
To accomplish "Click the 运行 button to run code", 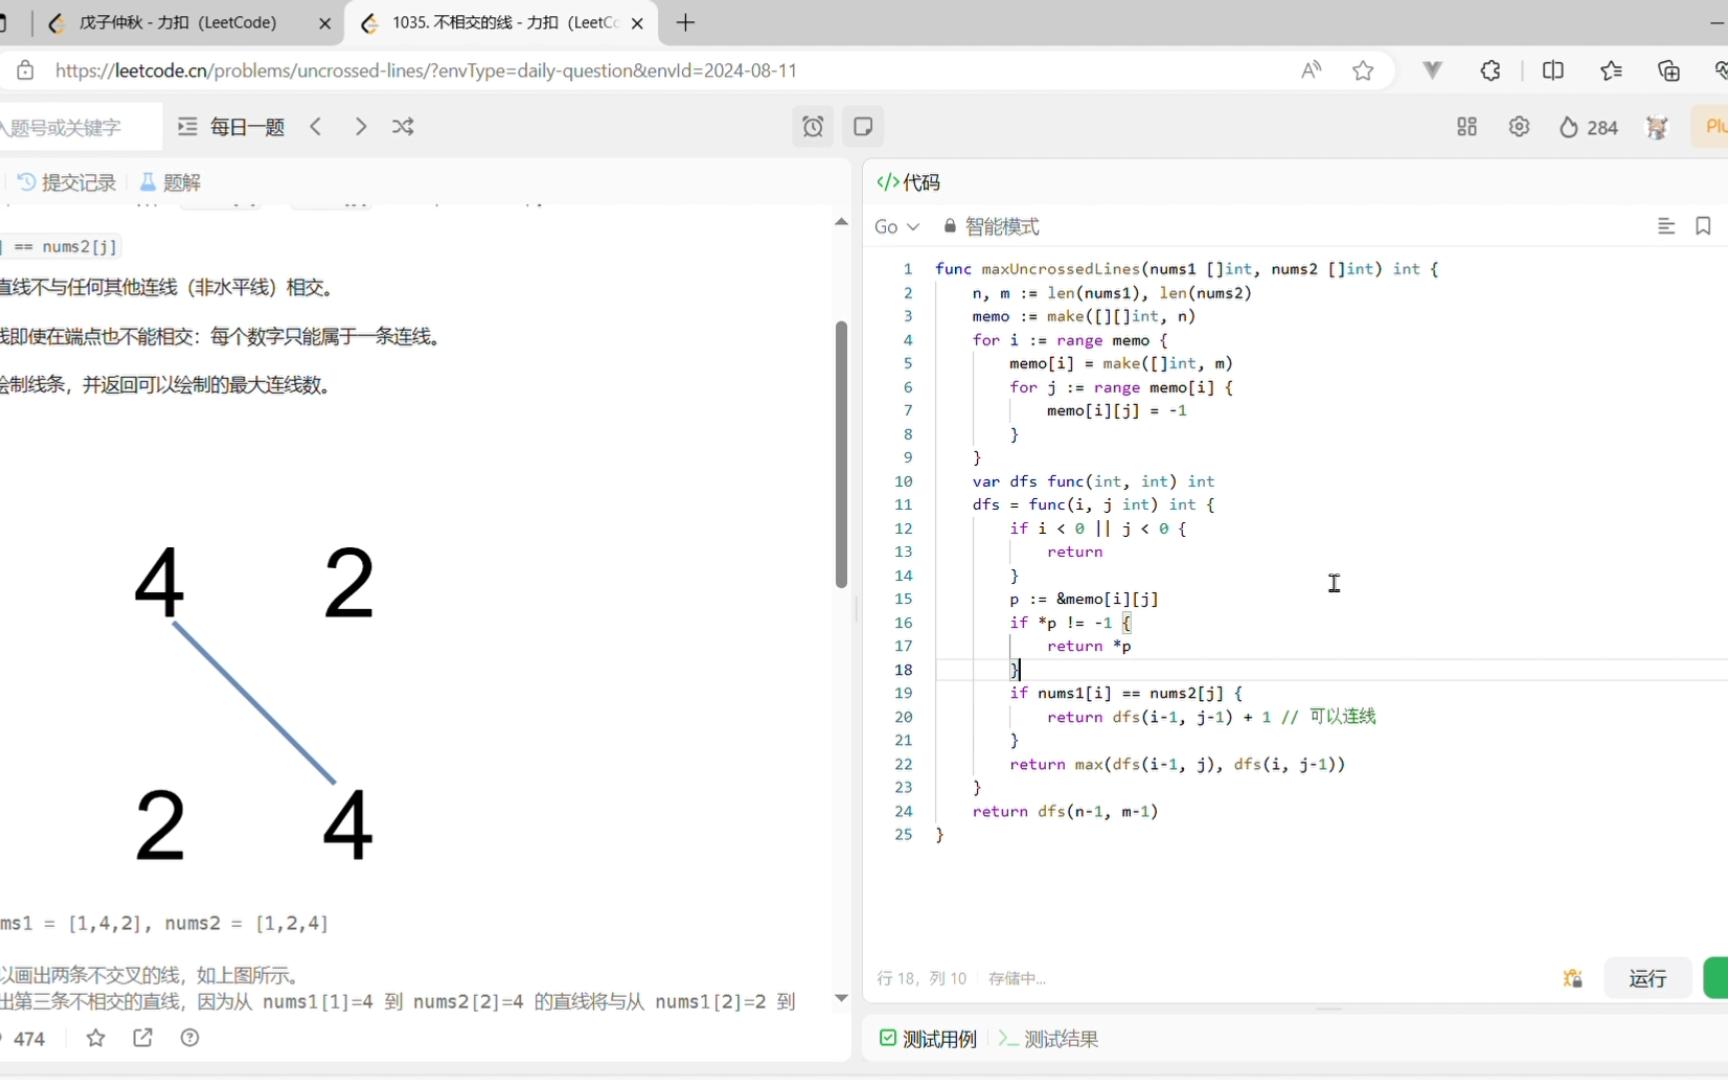I will [1646, 978].
